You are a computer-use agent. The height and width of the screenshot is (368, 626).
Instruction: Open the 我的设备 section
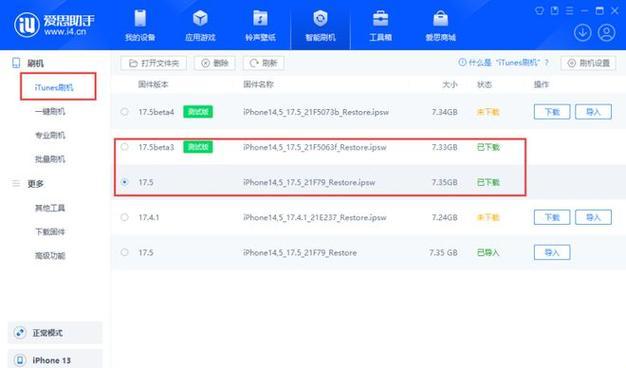click(x=140, y=26)
